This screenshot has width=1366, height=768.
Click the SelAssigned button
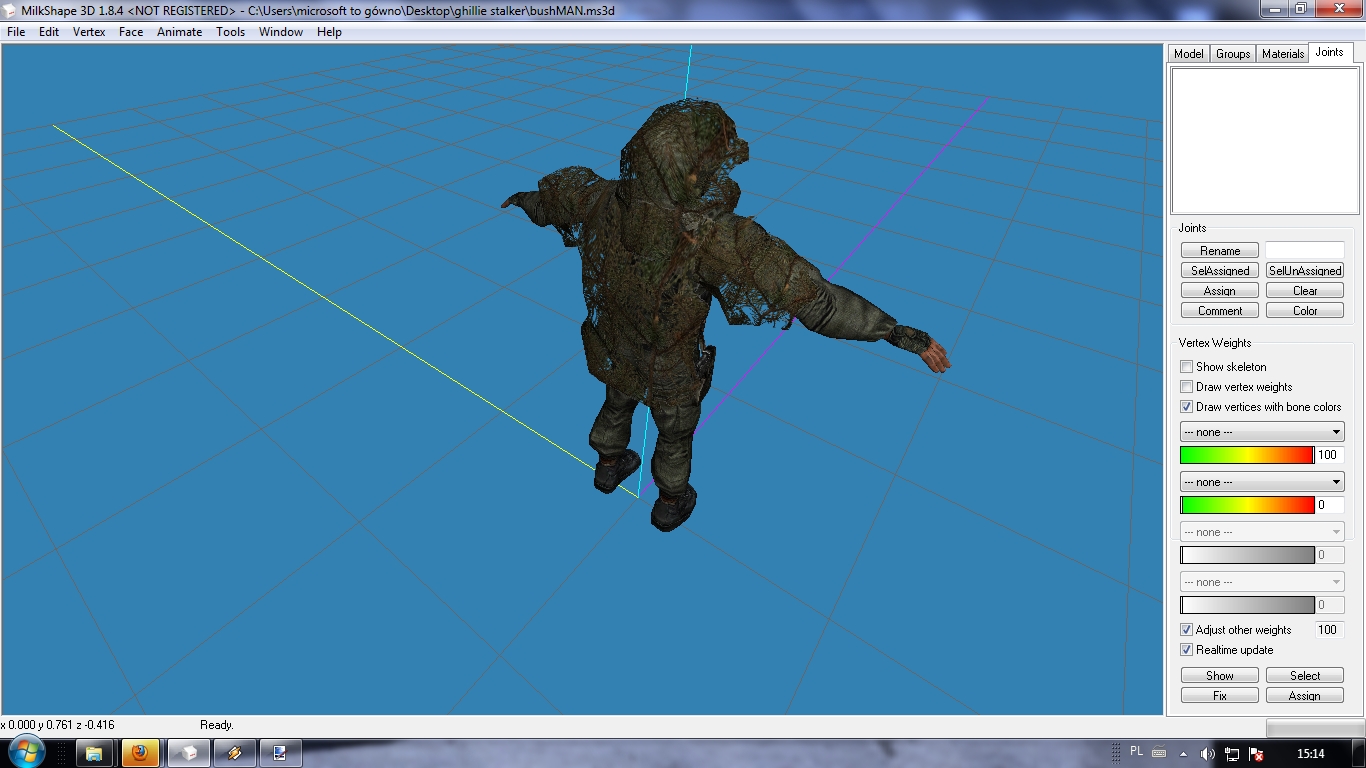click(1220, 271)
